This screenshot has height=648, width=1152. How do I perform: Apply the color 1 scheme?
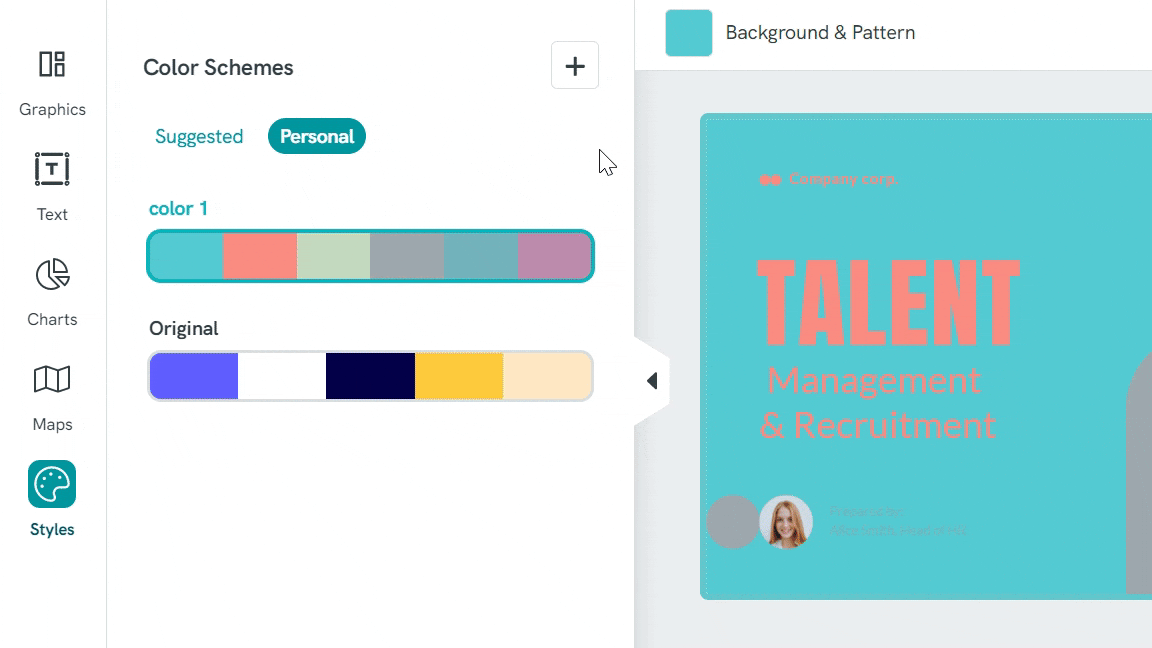point(370,256)
